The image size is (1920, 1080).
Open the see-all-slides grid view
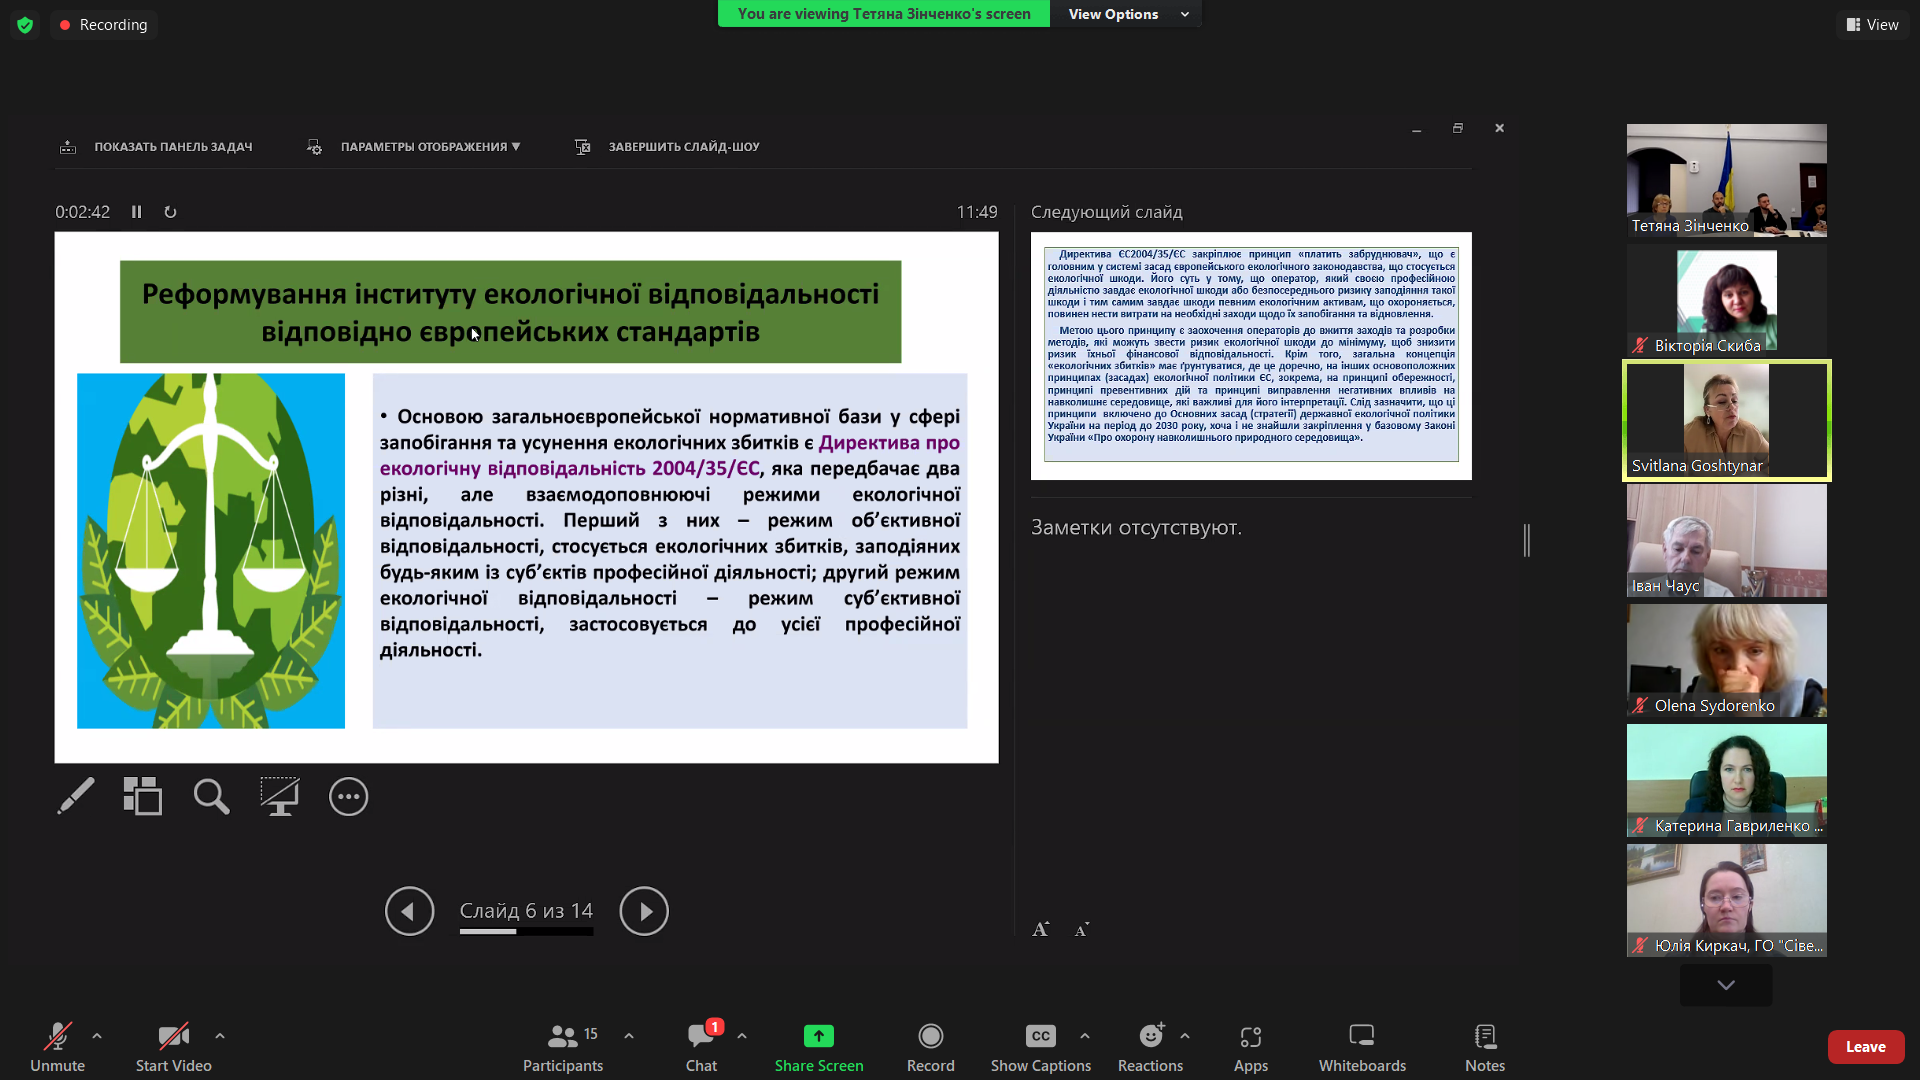coord(142,796)
